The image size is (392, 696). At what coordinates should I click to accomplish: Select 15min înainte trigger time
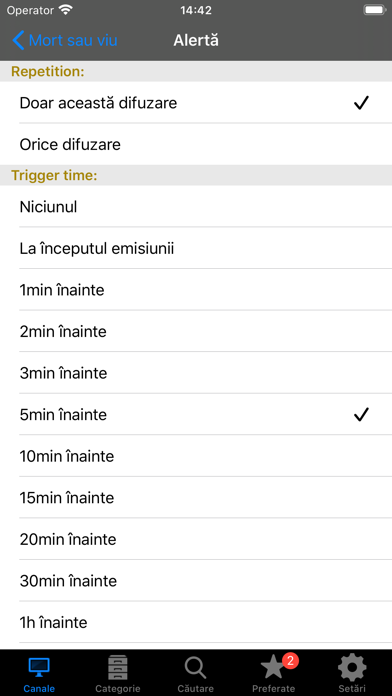click(196, 498)
